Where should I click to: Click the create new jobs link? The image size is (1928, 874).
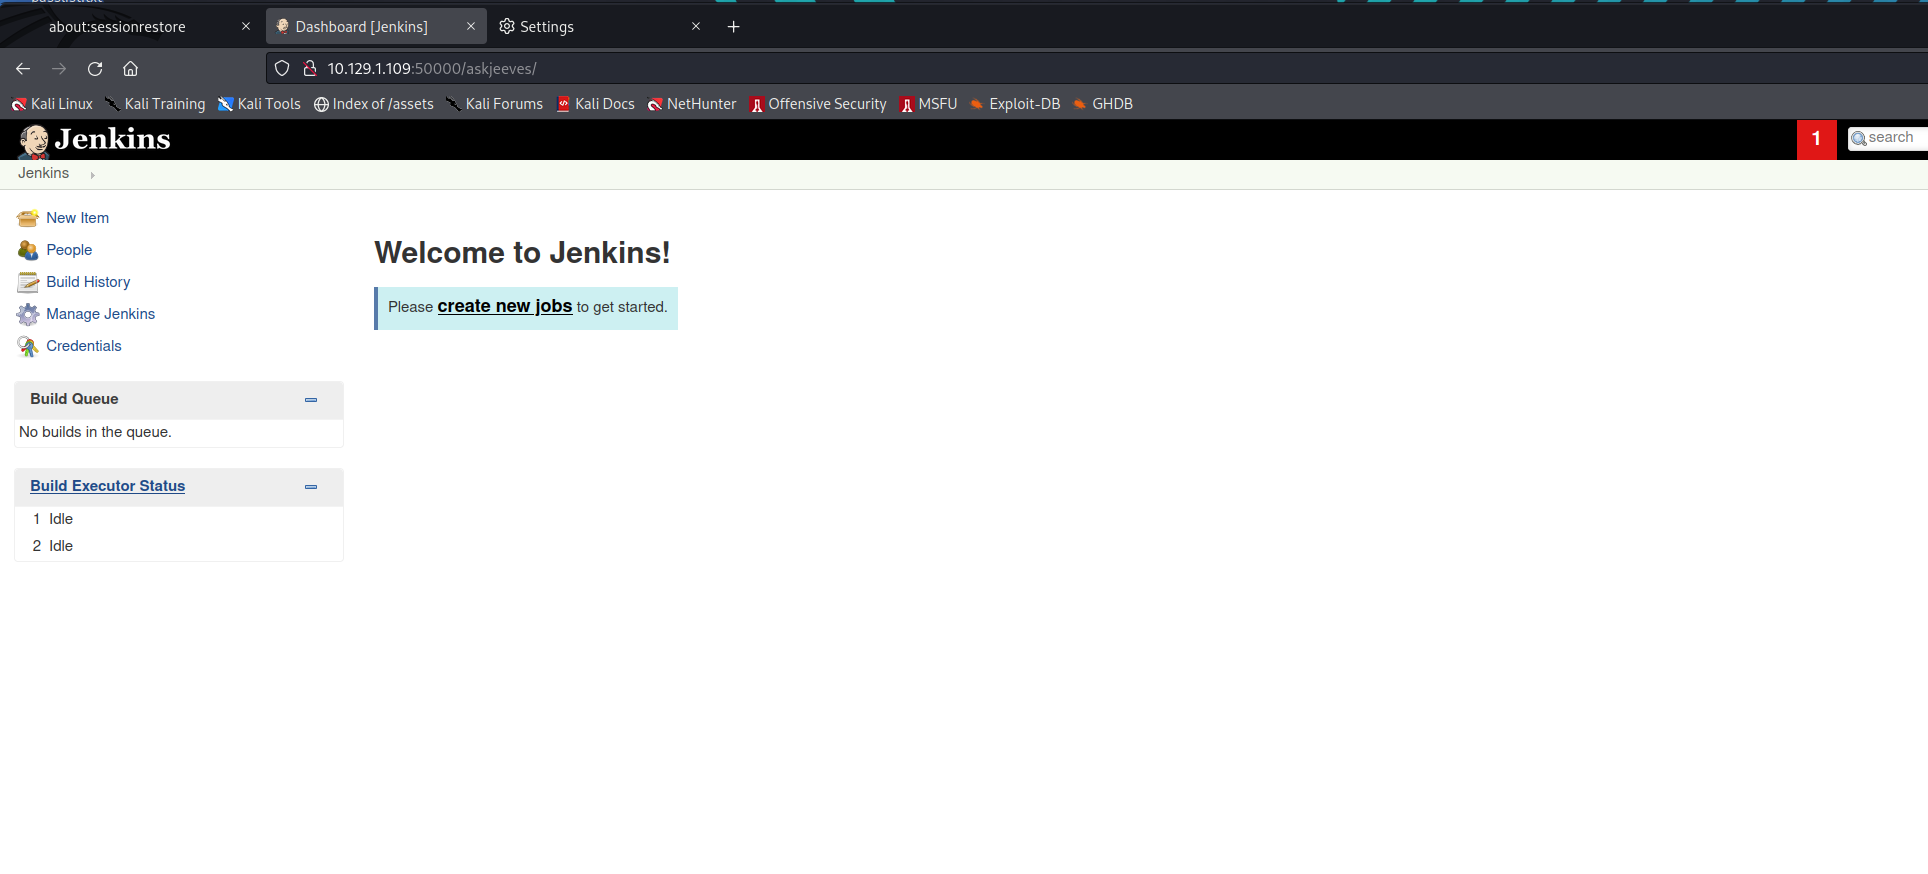(x=505, y=306)
